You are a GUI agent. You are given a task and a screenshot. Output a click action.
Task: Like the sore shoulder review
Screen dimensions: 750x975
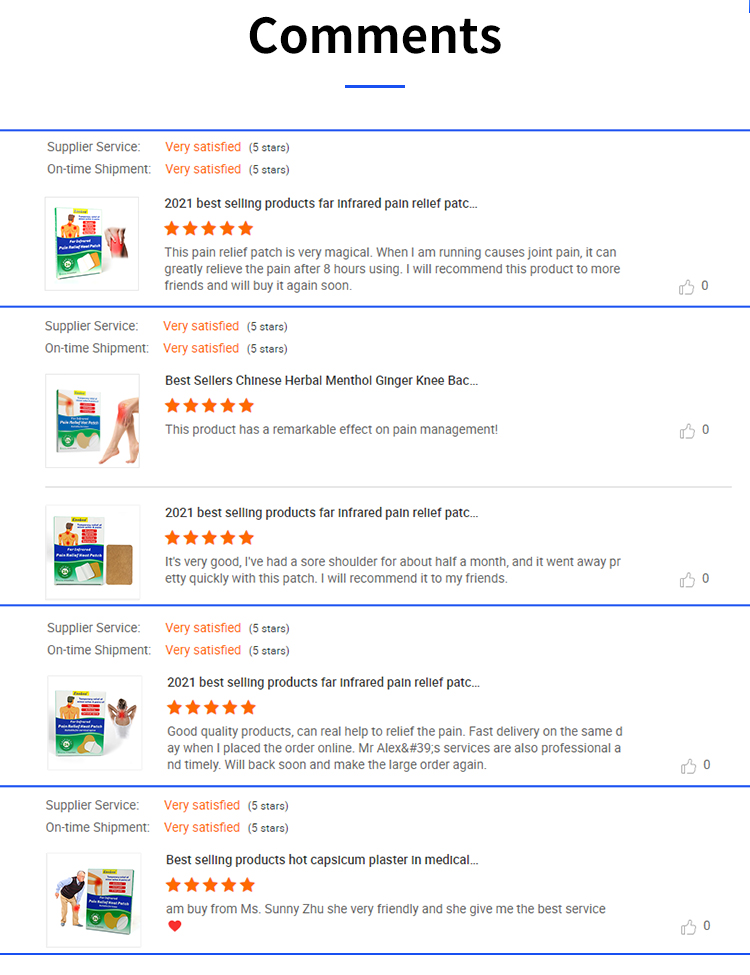tap(687, 580)
